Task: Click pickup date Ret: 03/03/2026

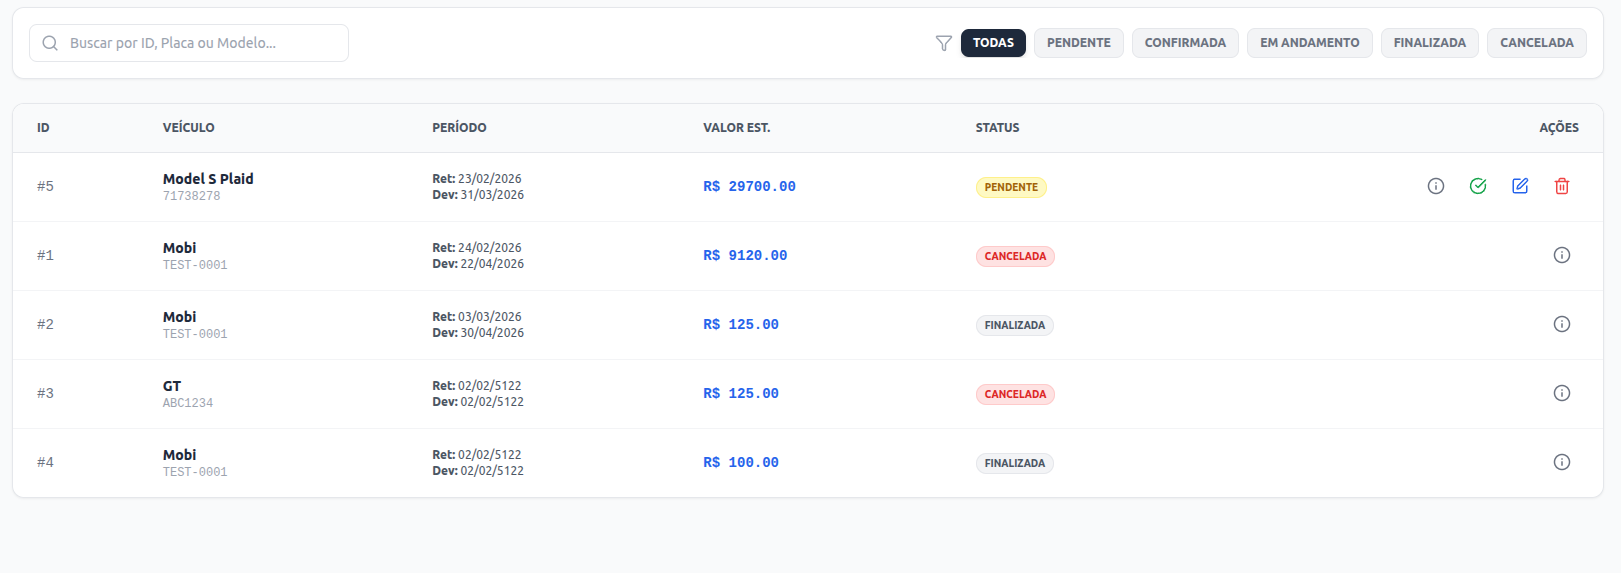Action: pyautogui.click(x=477, y=317)
